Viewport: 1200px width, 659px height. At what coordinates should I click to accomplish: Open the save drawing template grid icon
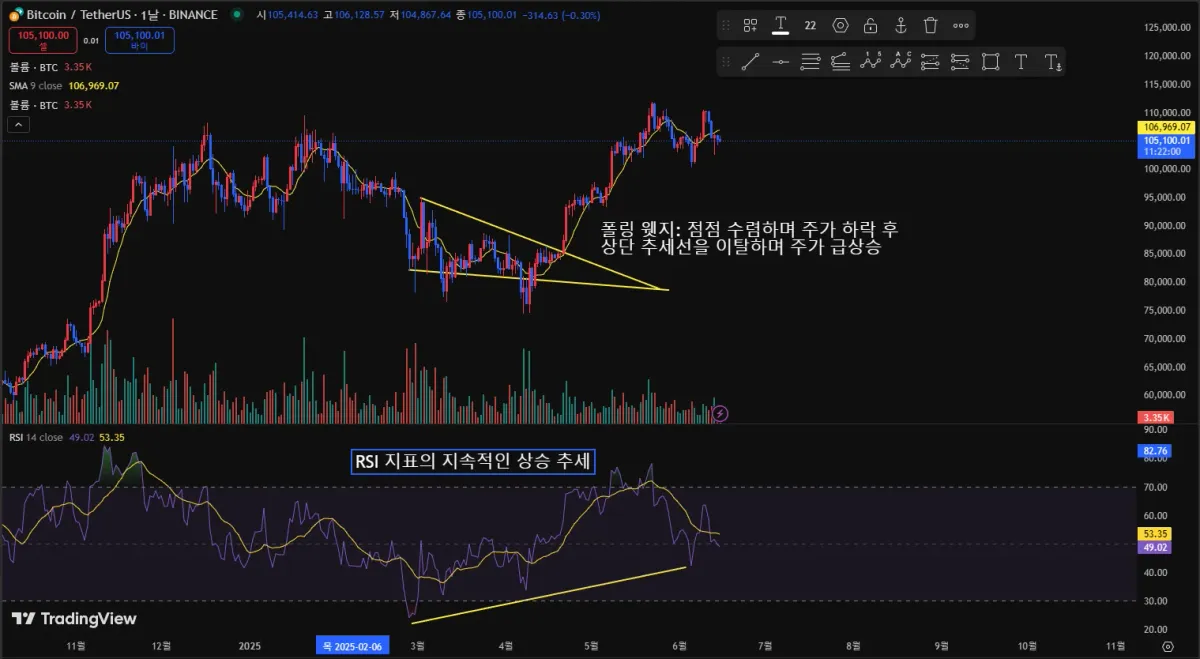click(x=751, y=26)
